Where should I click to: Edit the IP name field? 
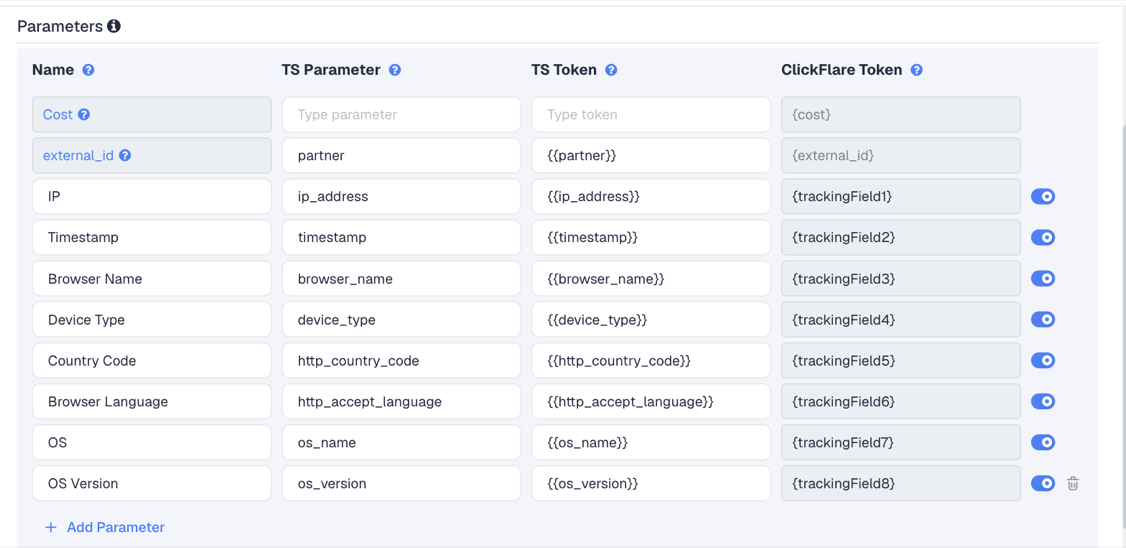click(152, 196)
